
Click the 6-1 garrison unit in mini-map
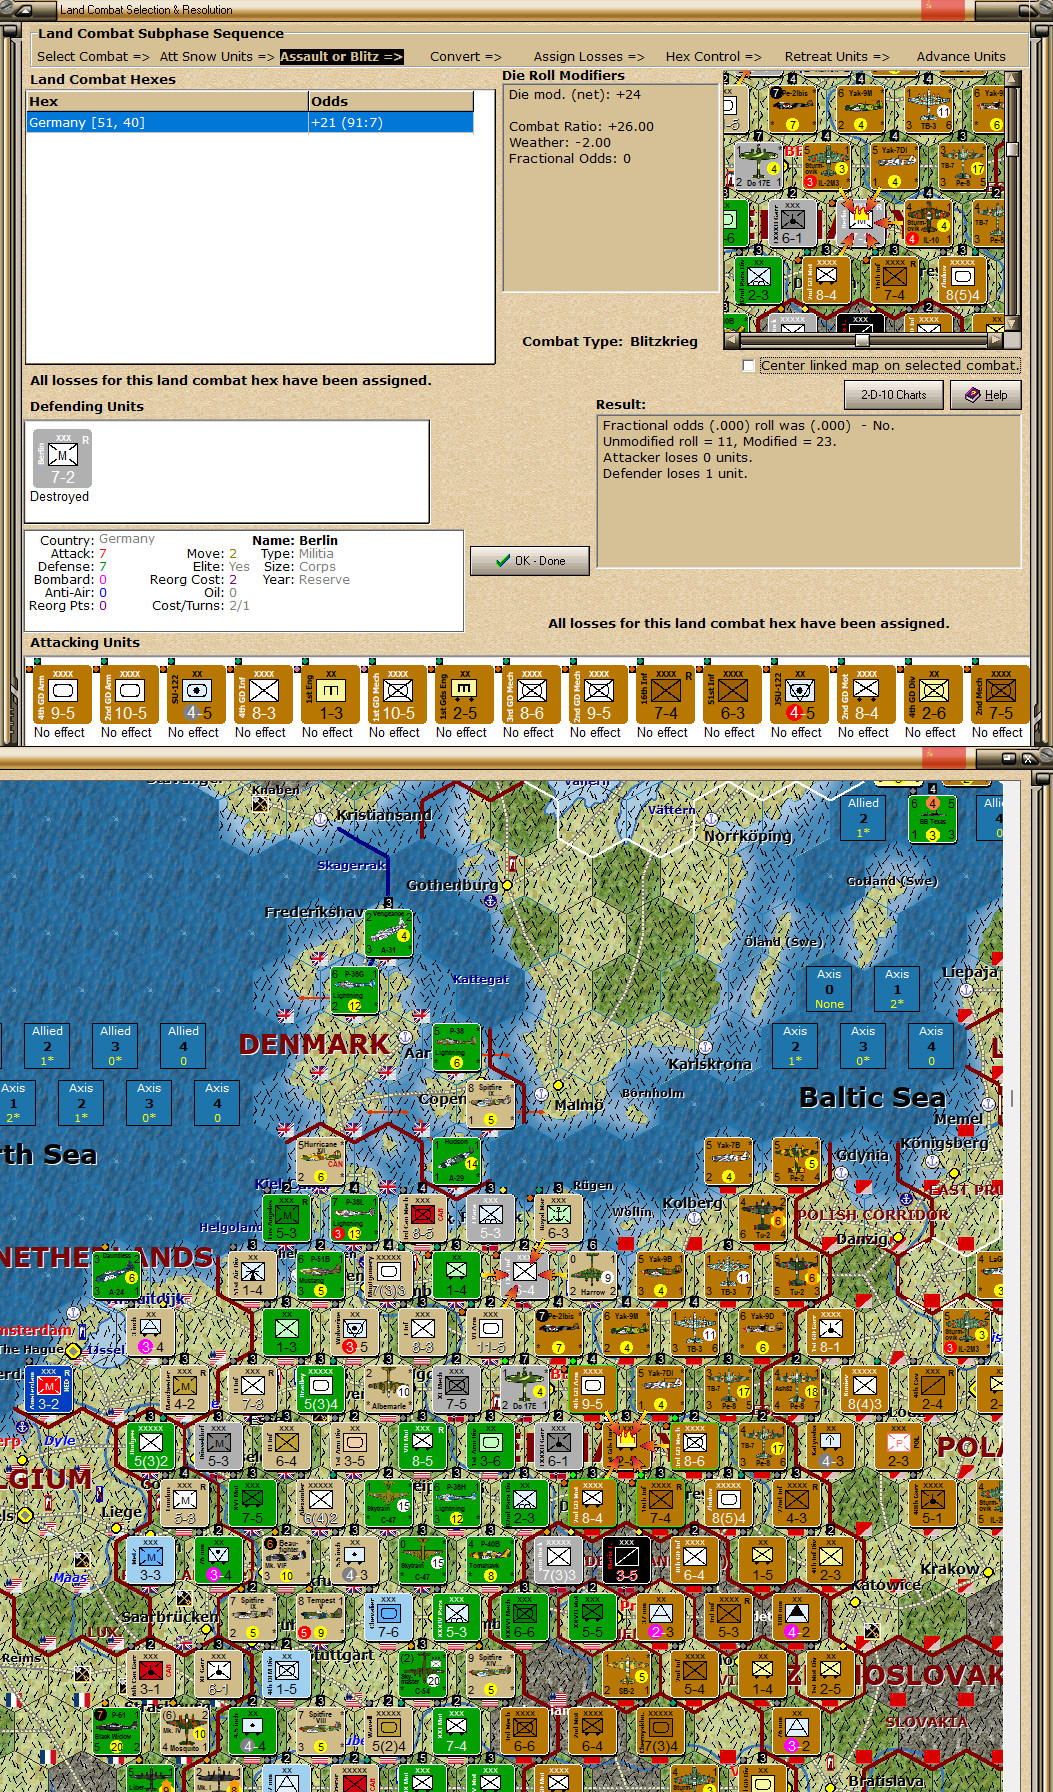point(792,223)
